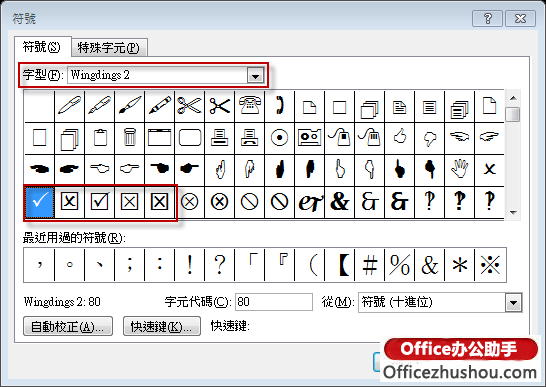The image size is (546, 387).
Task: Choose the paintbrush symbol
Action: click(x=130, y=106)
